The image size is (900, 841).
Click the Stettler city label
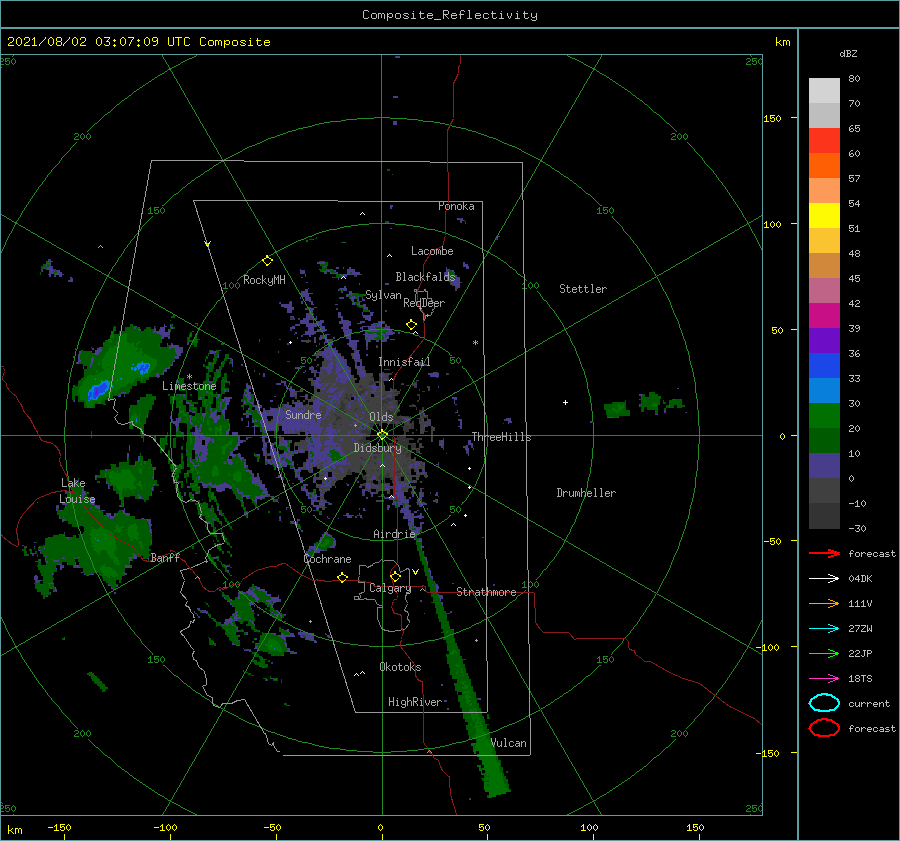pyautogui.click(x=583, y=289)
